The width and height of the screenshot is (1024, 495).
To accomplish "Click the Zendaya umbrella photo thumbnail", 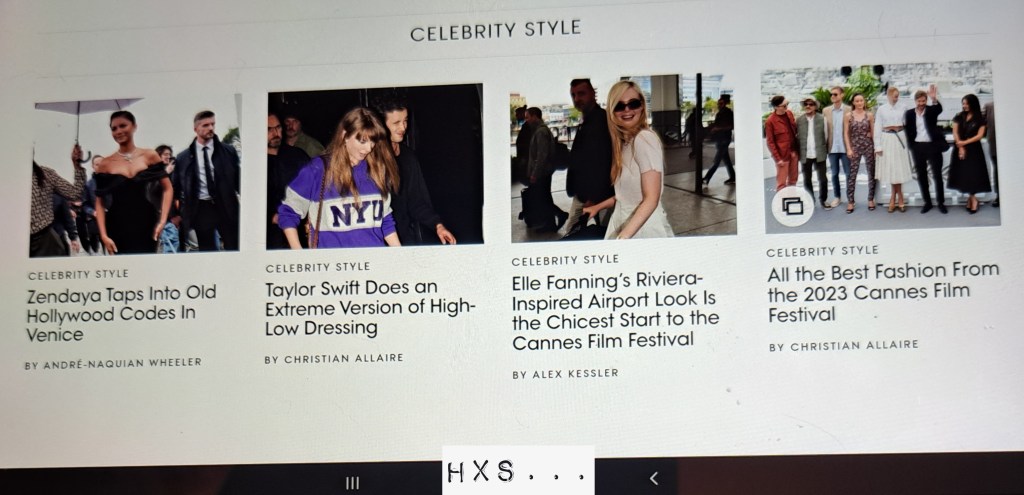I will click(x=135, y=174).
